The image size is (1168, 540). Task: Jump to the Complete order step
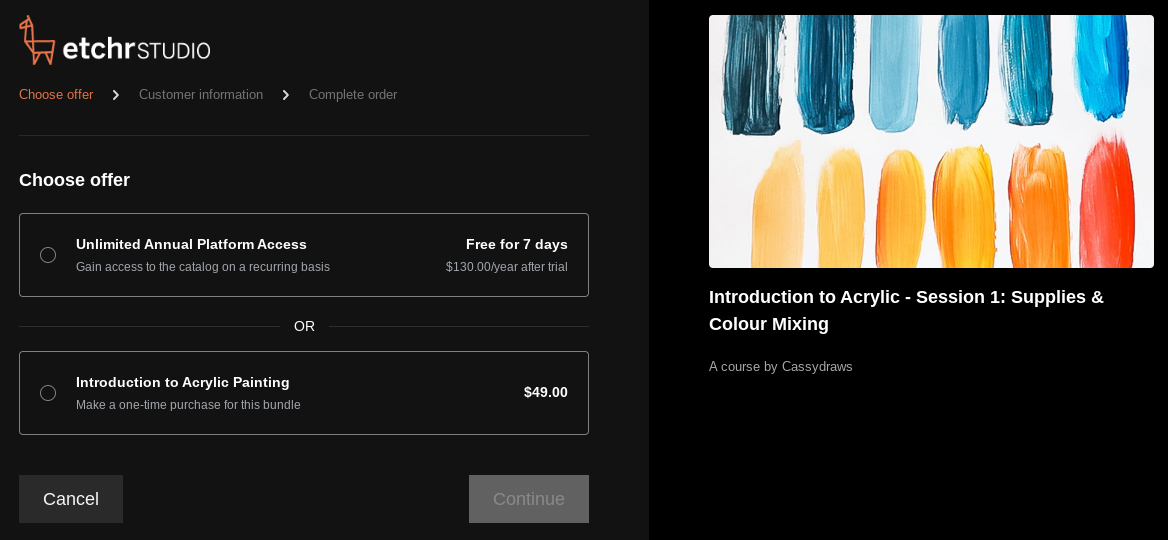[x=353, y=95]
